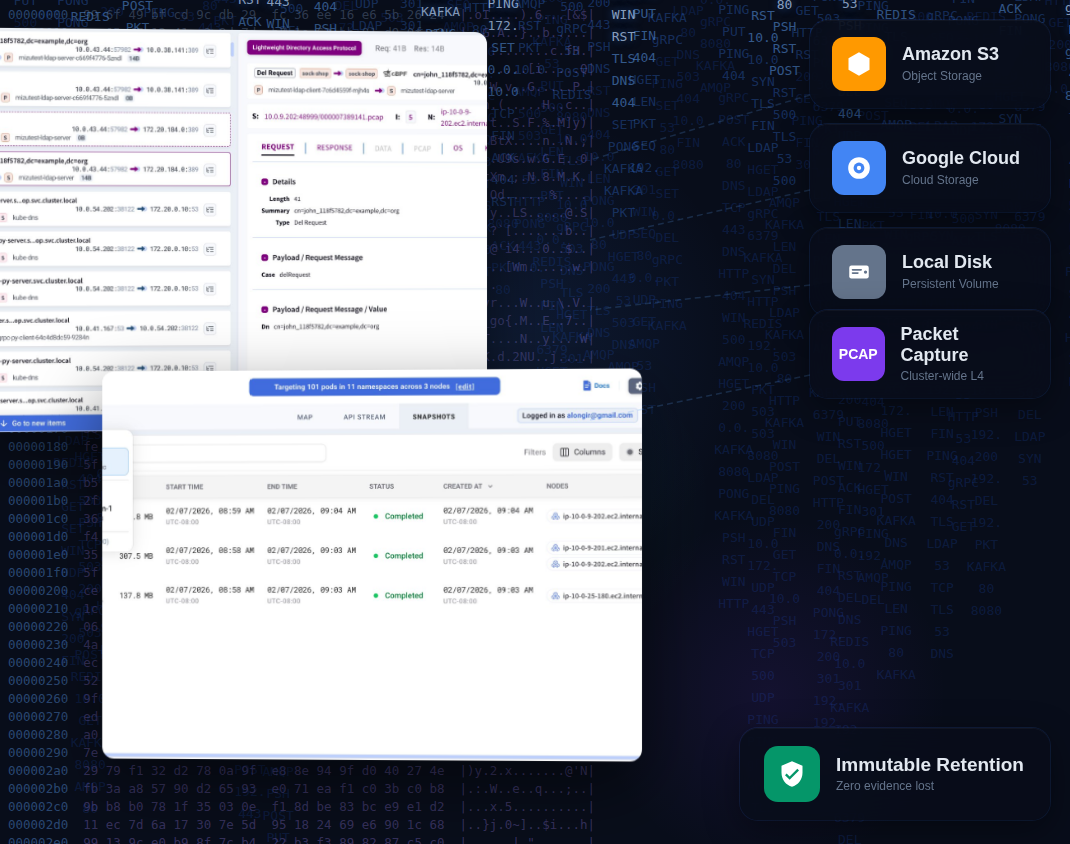
Task: Open details icon for rver.s...op.svc.cluster.local entry
Action: point(210,209)
